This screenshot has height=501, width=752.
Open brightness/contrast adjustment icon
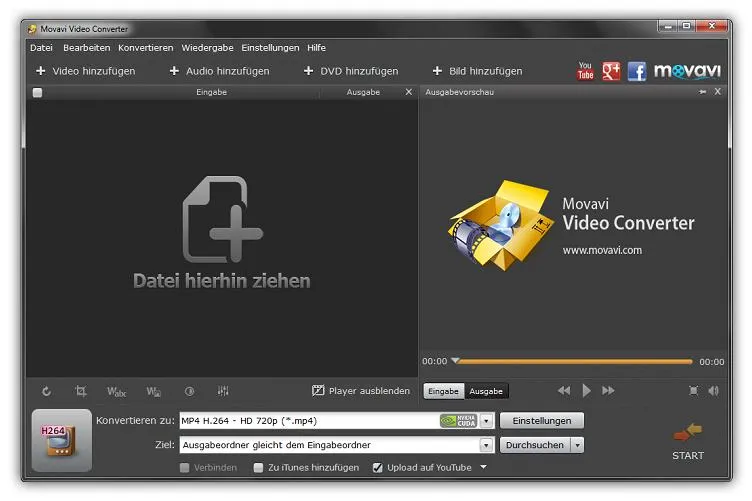(189, 391)
